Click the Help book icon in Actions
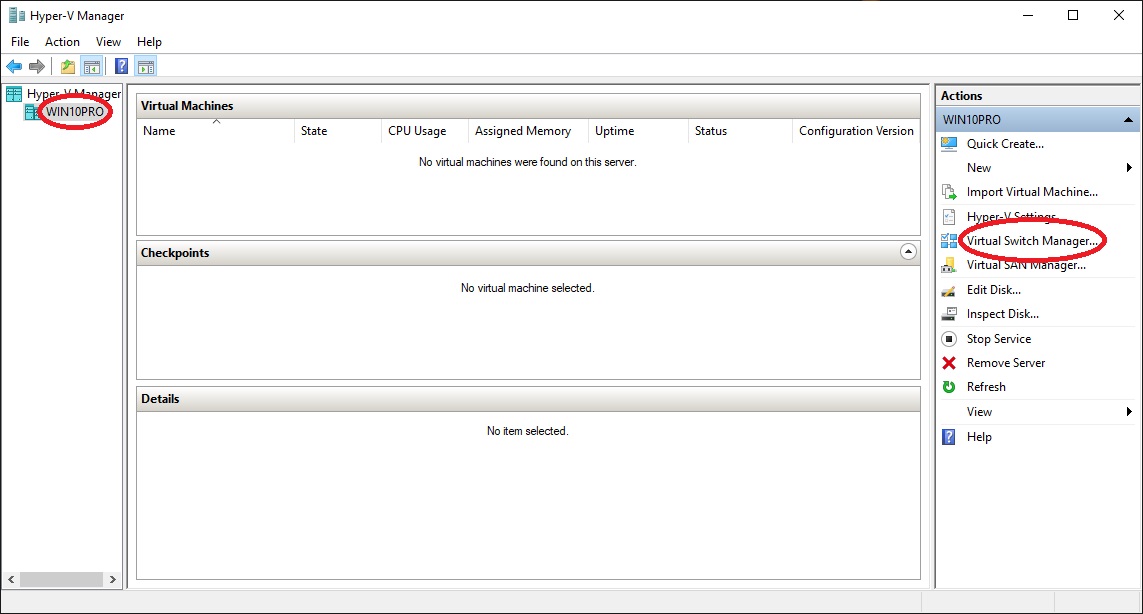The height and width of the screenshot is (614, 1143). click(949, 437)
